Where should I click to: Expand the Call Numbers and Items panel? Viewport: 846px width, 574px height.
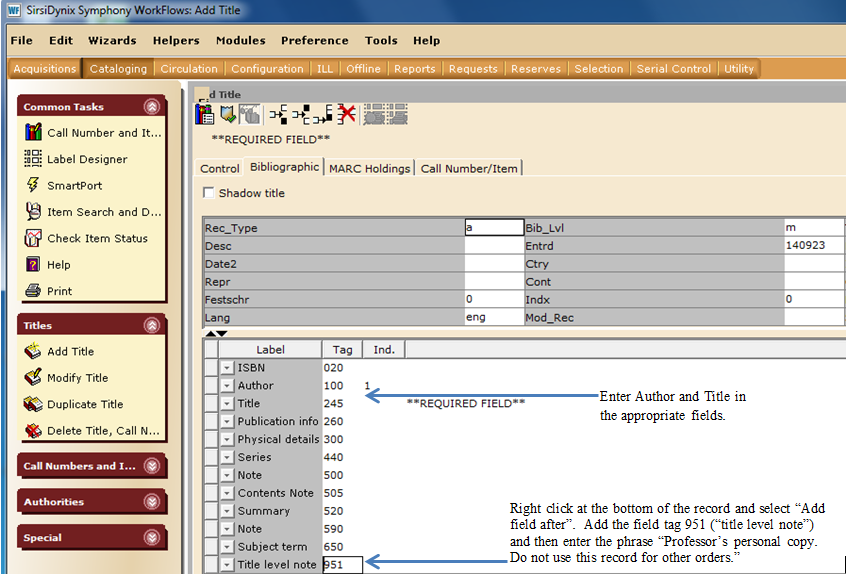coord(152,466)
